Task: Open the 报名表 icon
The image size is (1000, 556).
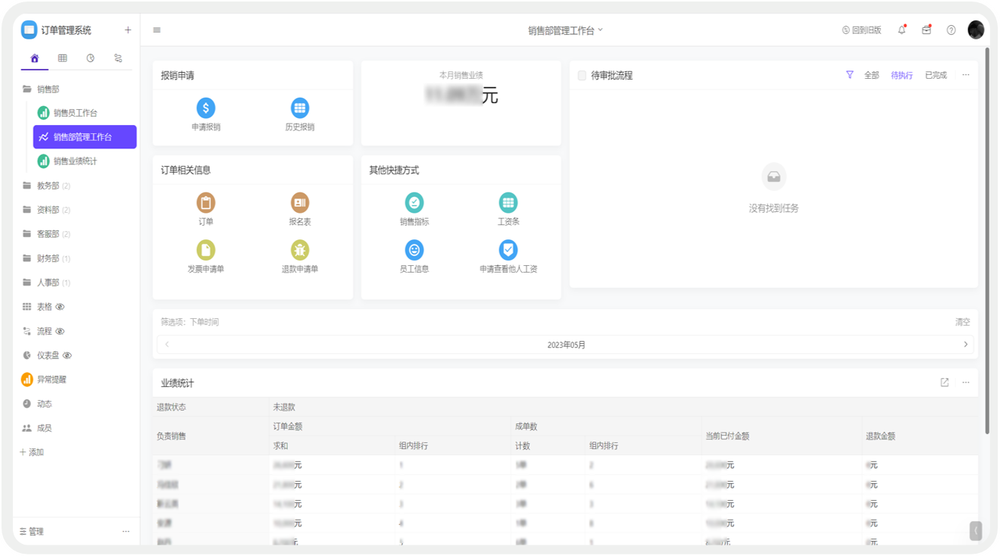Action: tap(299, 203)
